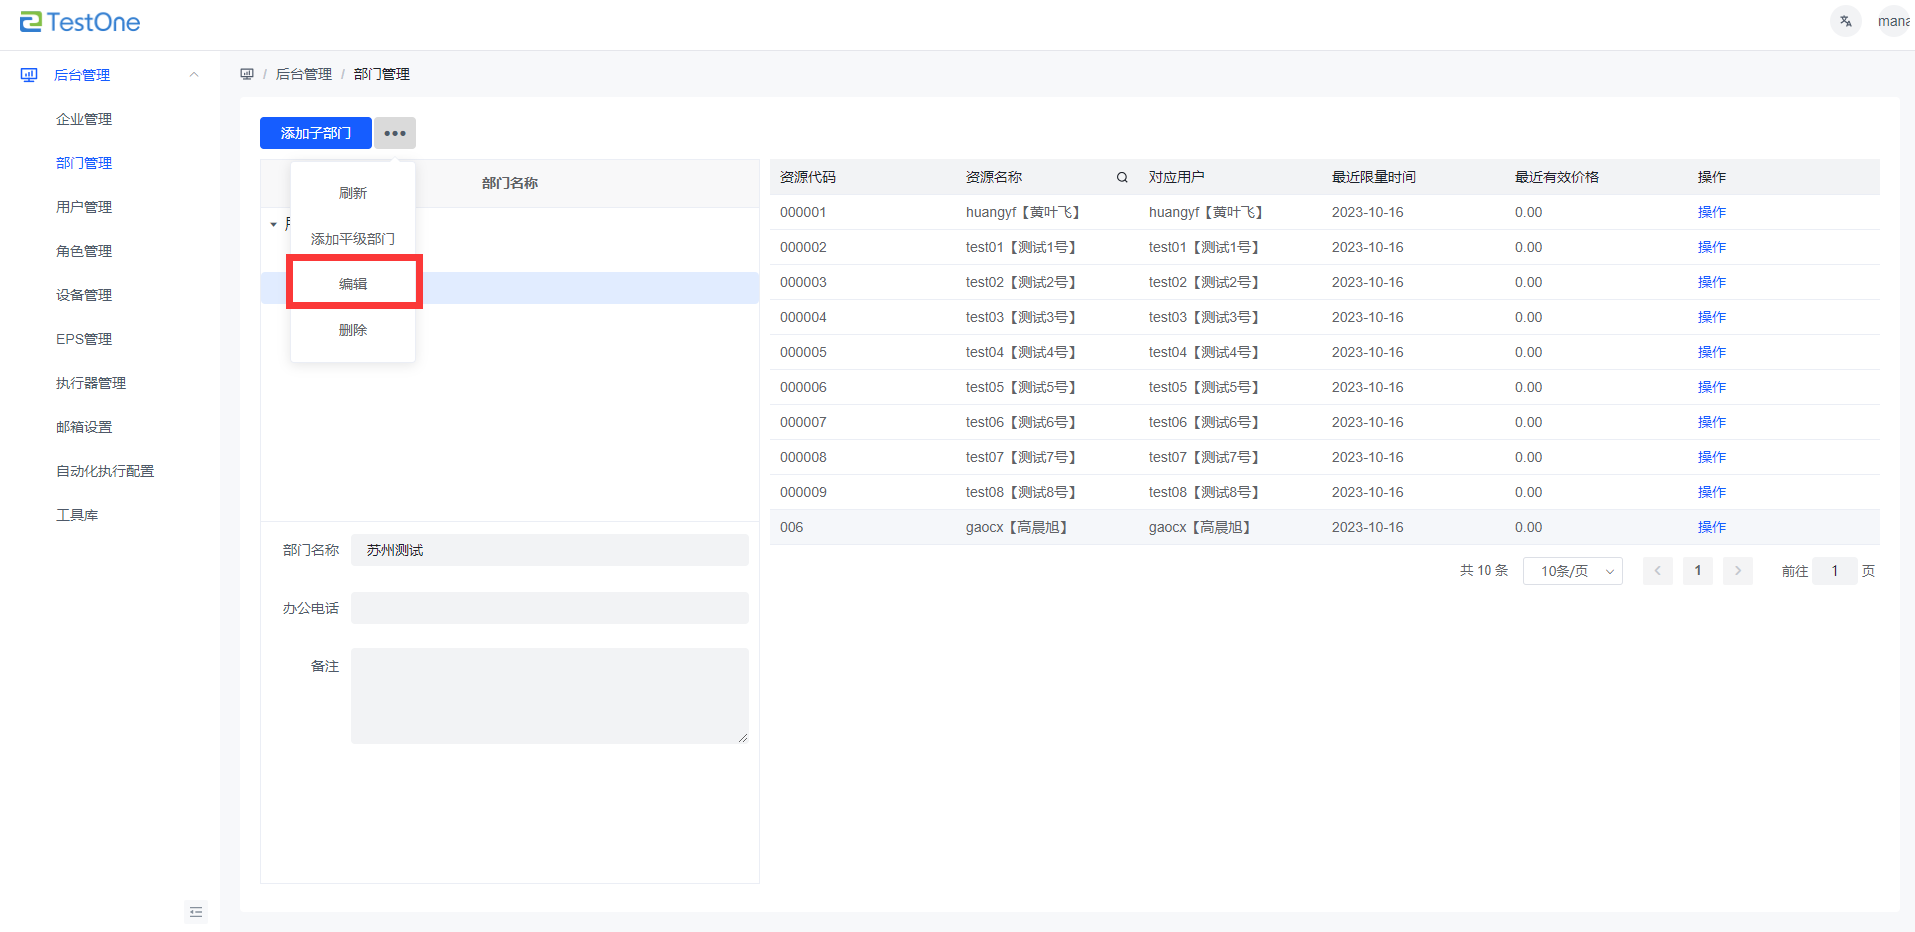Click the three-dots more actions button
Screen dimensions: 1915x932
pos(395,133)
